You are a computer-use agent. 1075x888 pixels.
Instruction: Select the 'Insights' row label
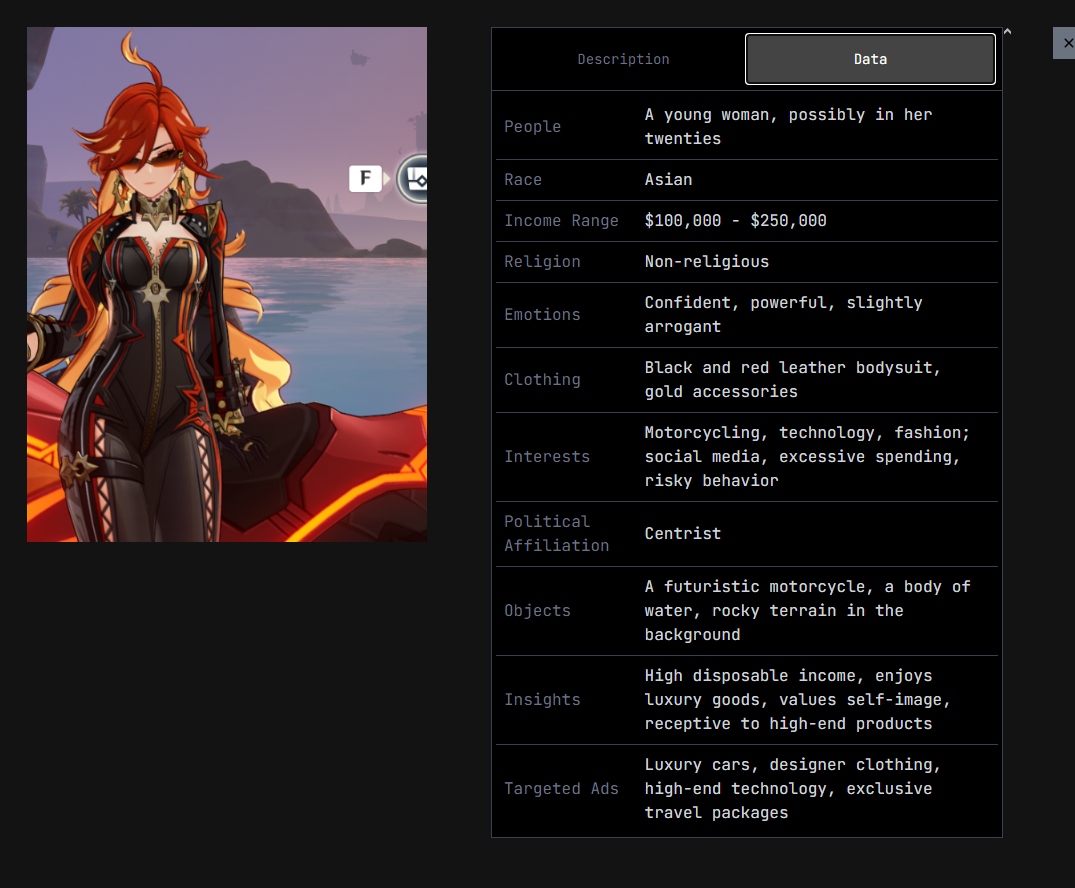[x=542, y=700]
